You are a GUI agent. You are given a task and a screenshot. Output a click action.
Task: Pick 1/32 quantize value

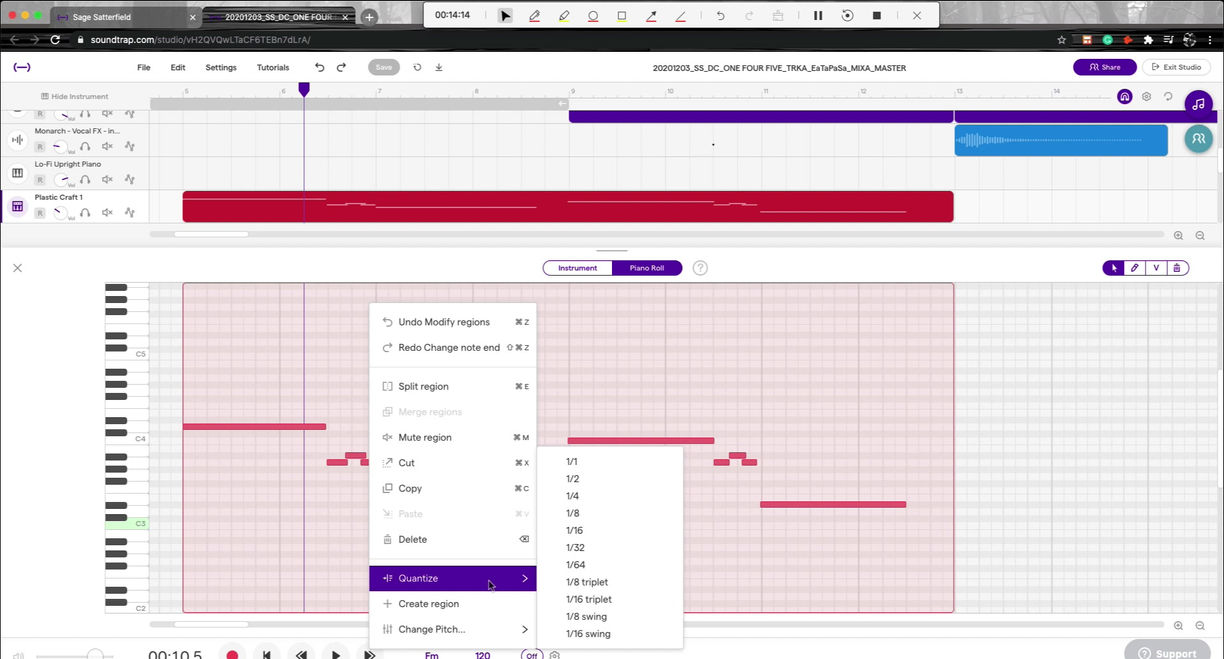[575, 548]
